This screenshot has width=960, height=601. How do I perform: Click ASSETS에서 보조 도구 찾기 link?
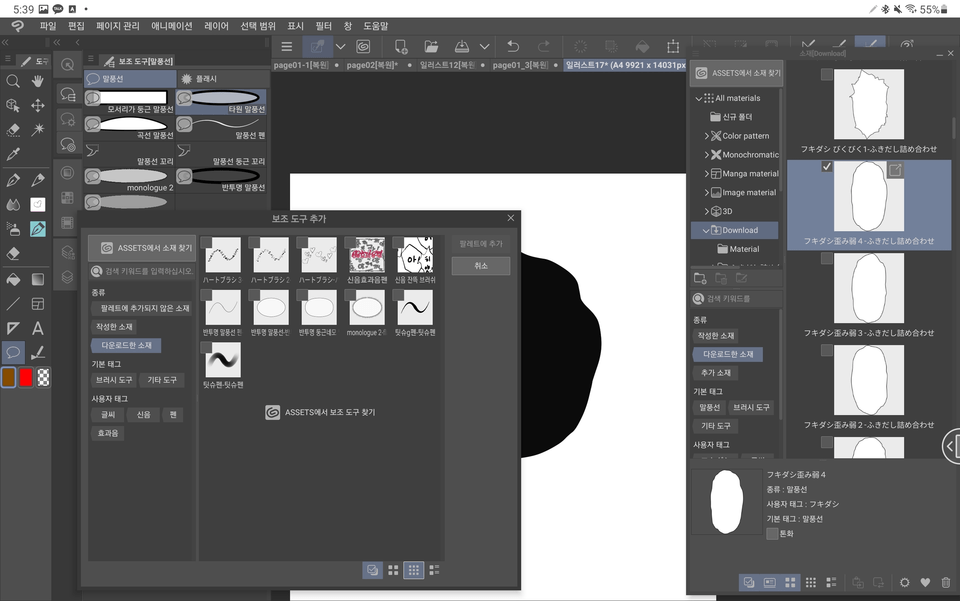[x=321, y=412]
